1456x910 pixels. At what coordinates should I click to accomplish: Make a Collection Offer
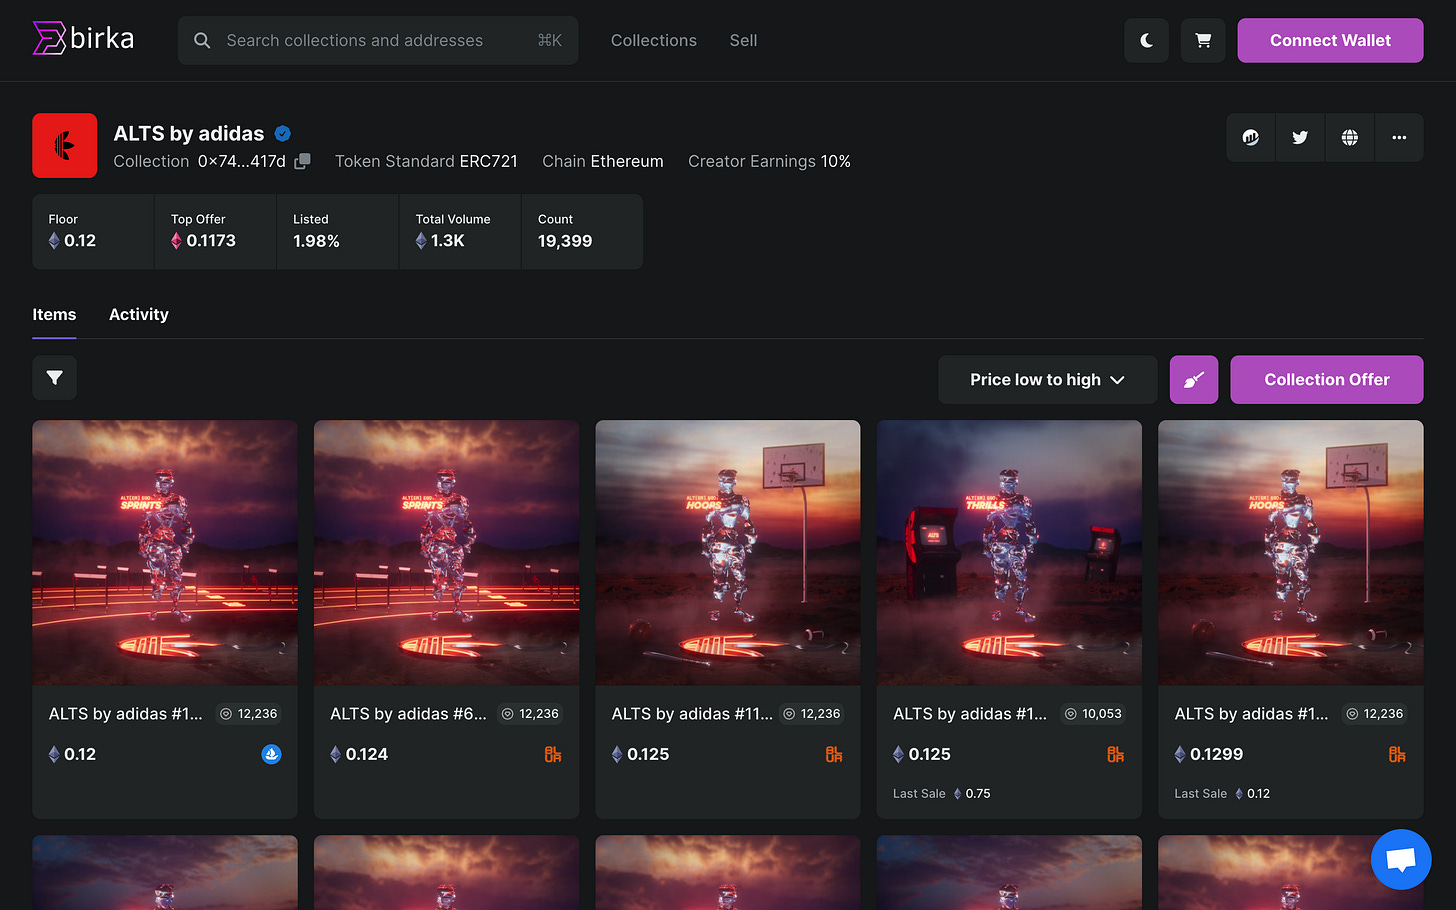click(x=1327, y=380)
